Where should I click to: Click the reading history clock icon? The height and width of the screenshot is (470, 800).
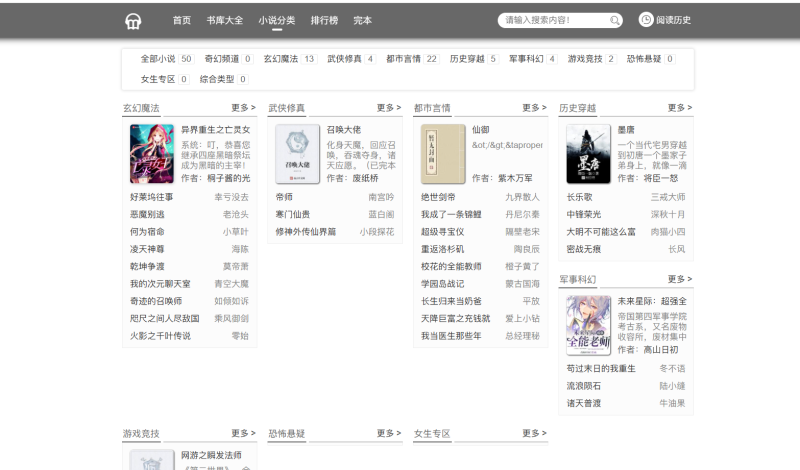click(646, 20)
